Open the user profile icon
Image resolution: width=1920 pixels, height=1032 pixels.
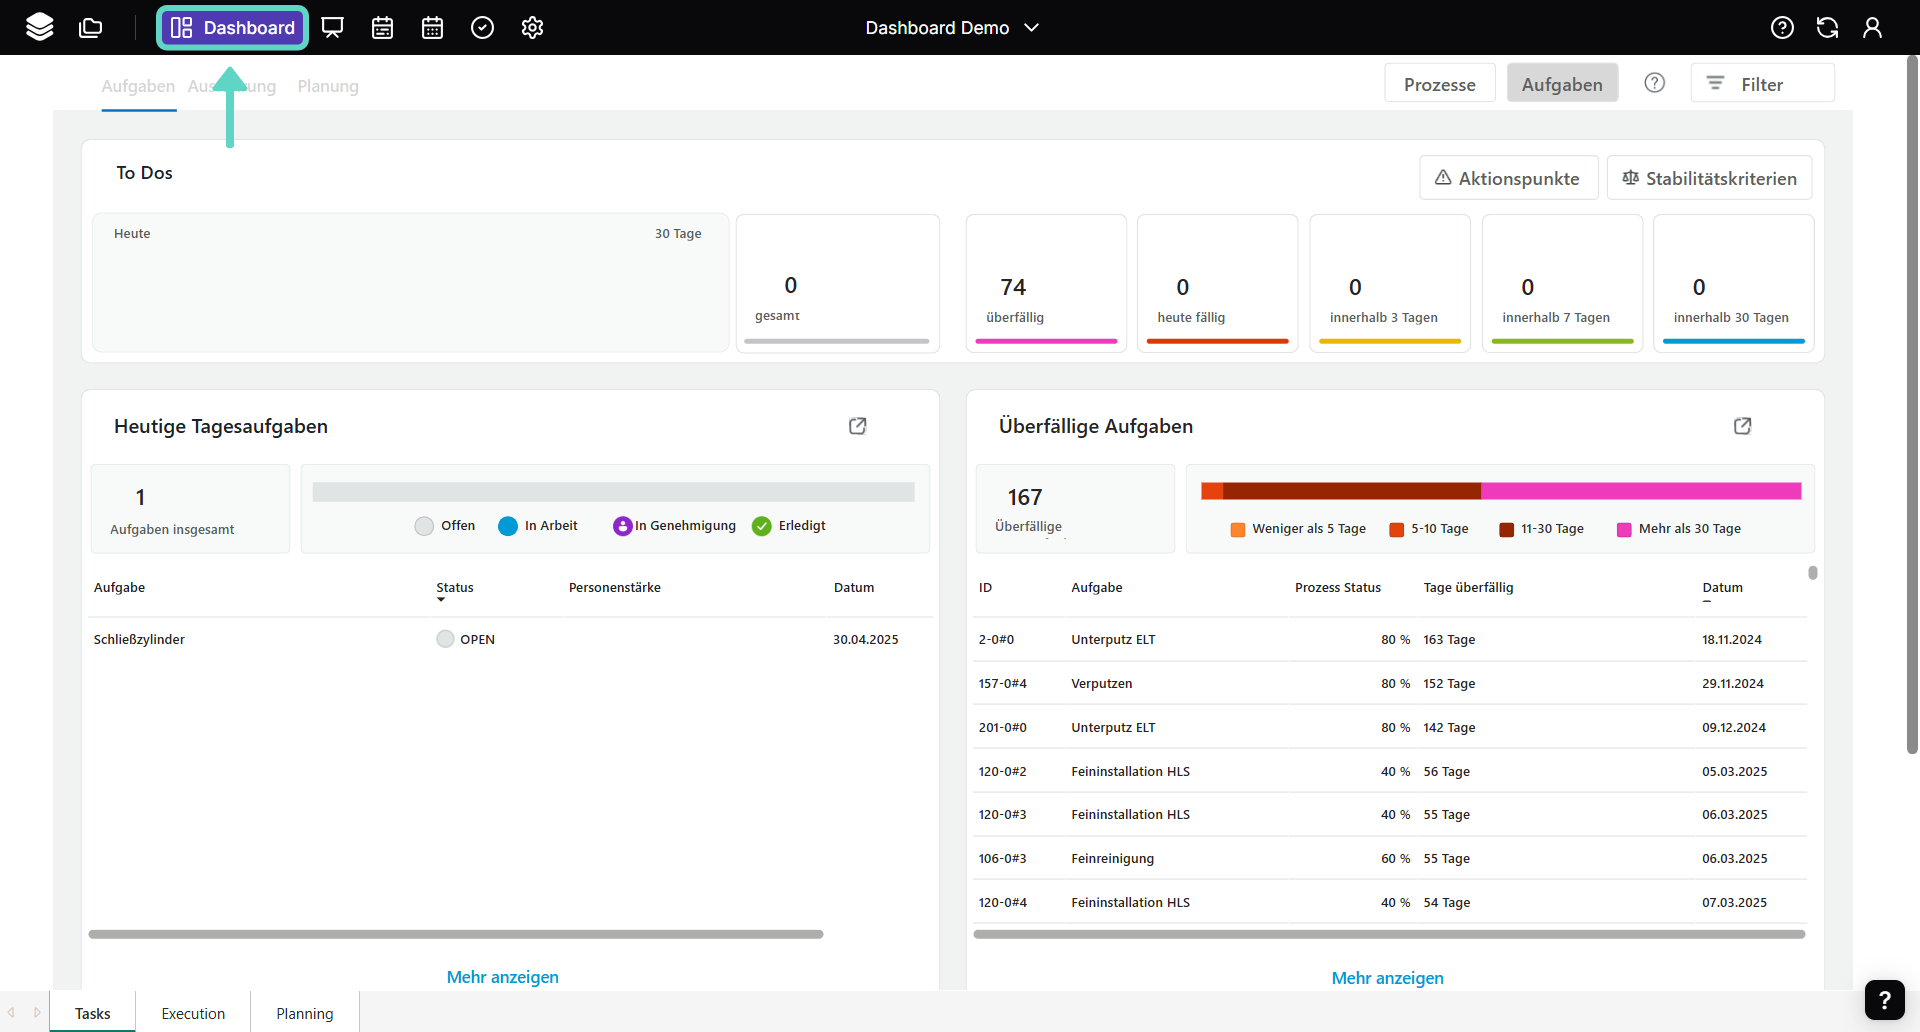1872,27
